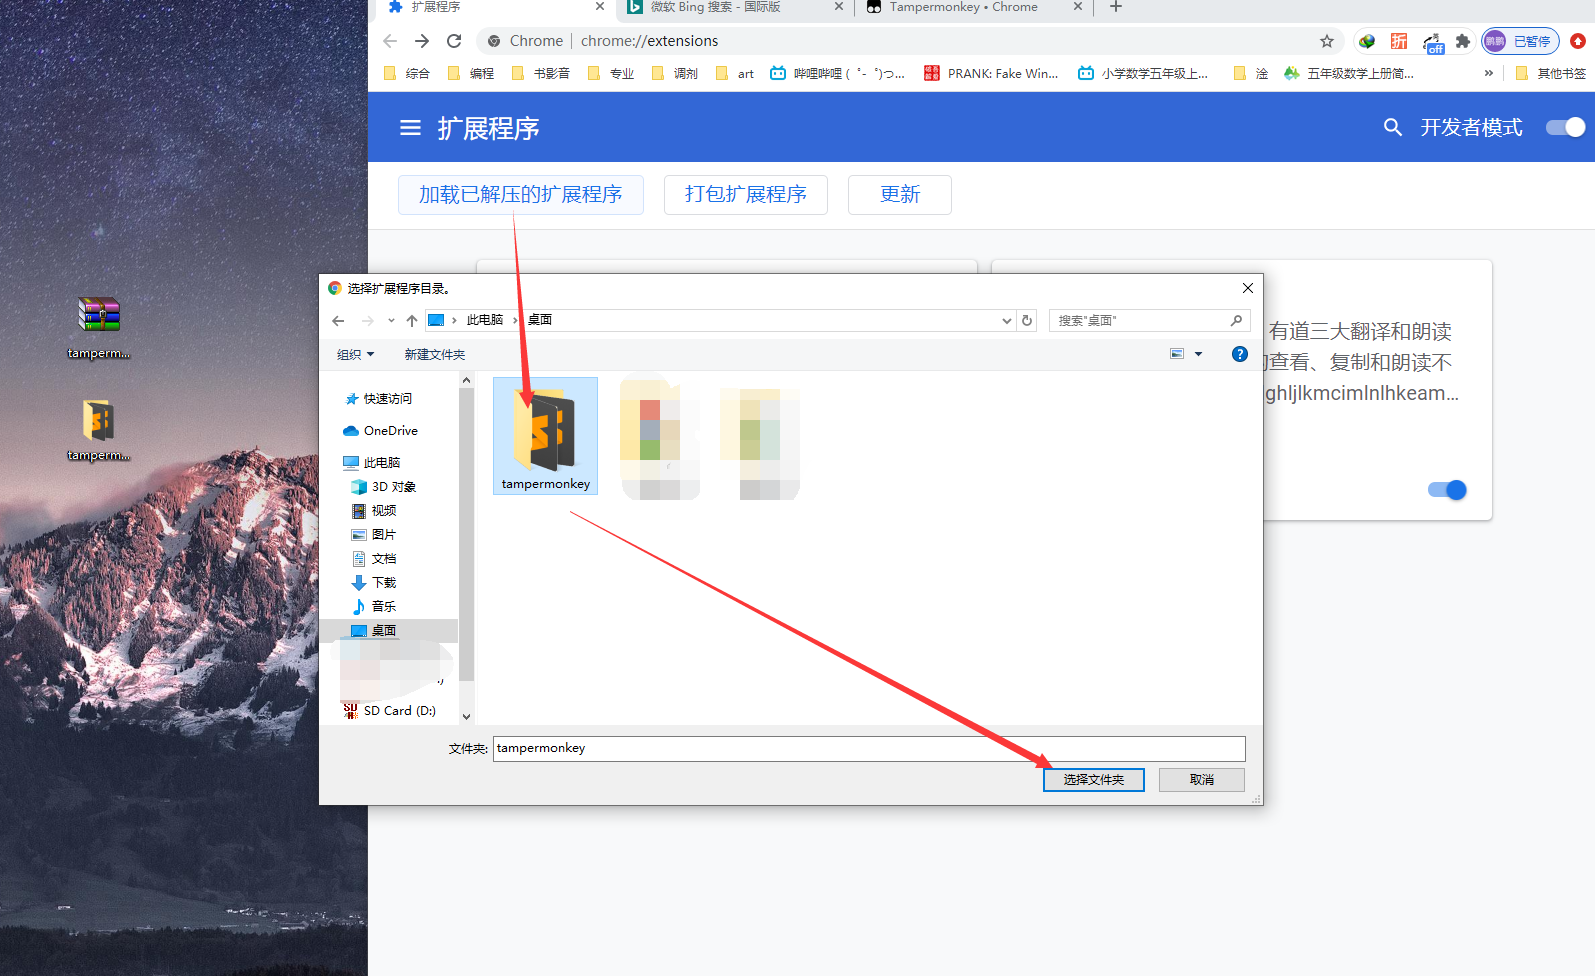Click 新建文件夹 in the dialog toolbar
Screen dimensions: 1595x976
tap(435, 354)
